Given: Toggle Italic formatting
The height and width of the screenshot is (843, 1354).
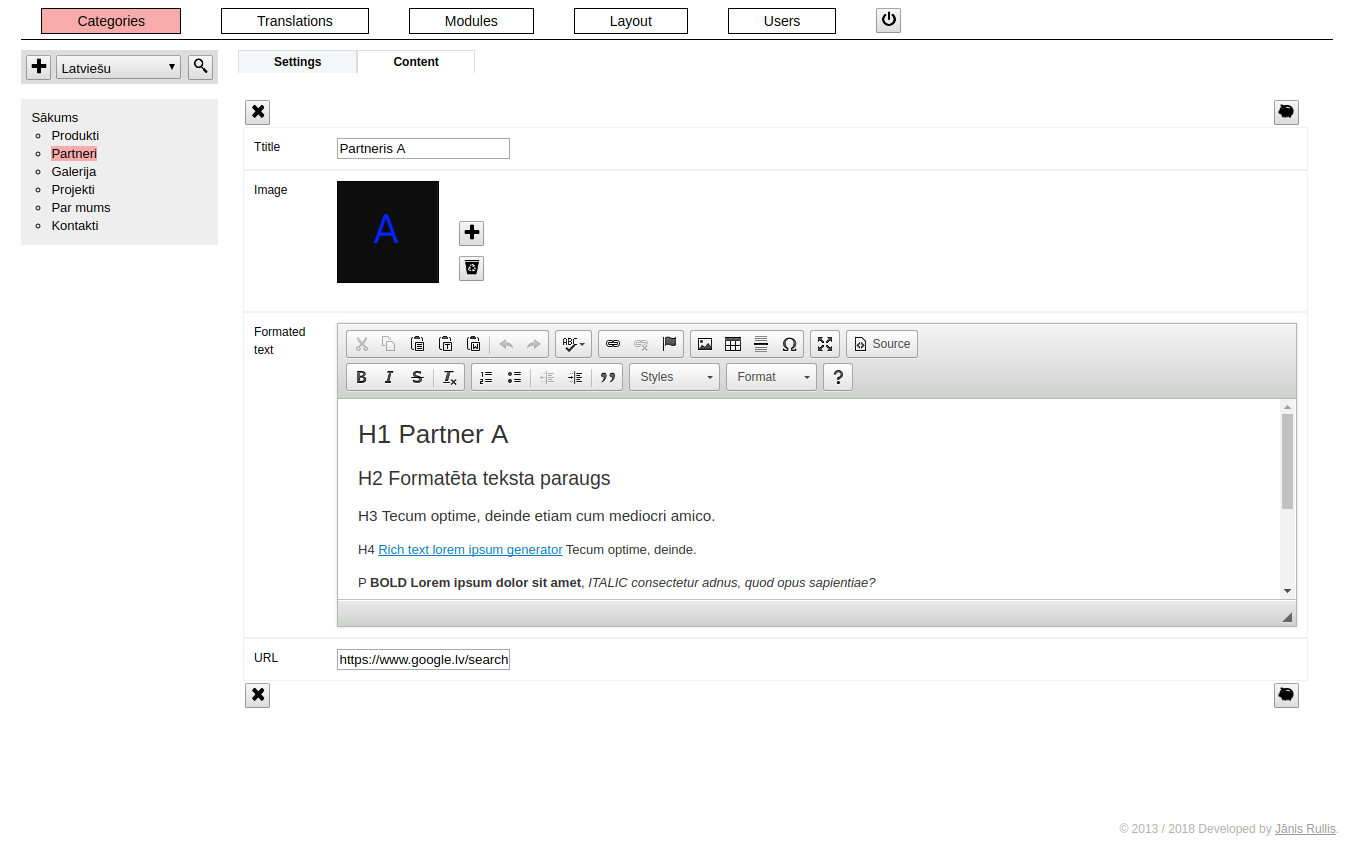Looking at the screenshot, I should pyautogui.click(x=389, y=377).
